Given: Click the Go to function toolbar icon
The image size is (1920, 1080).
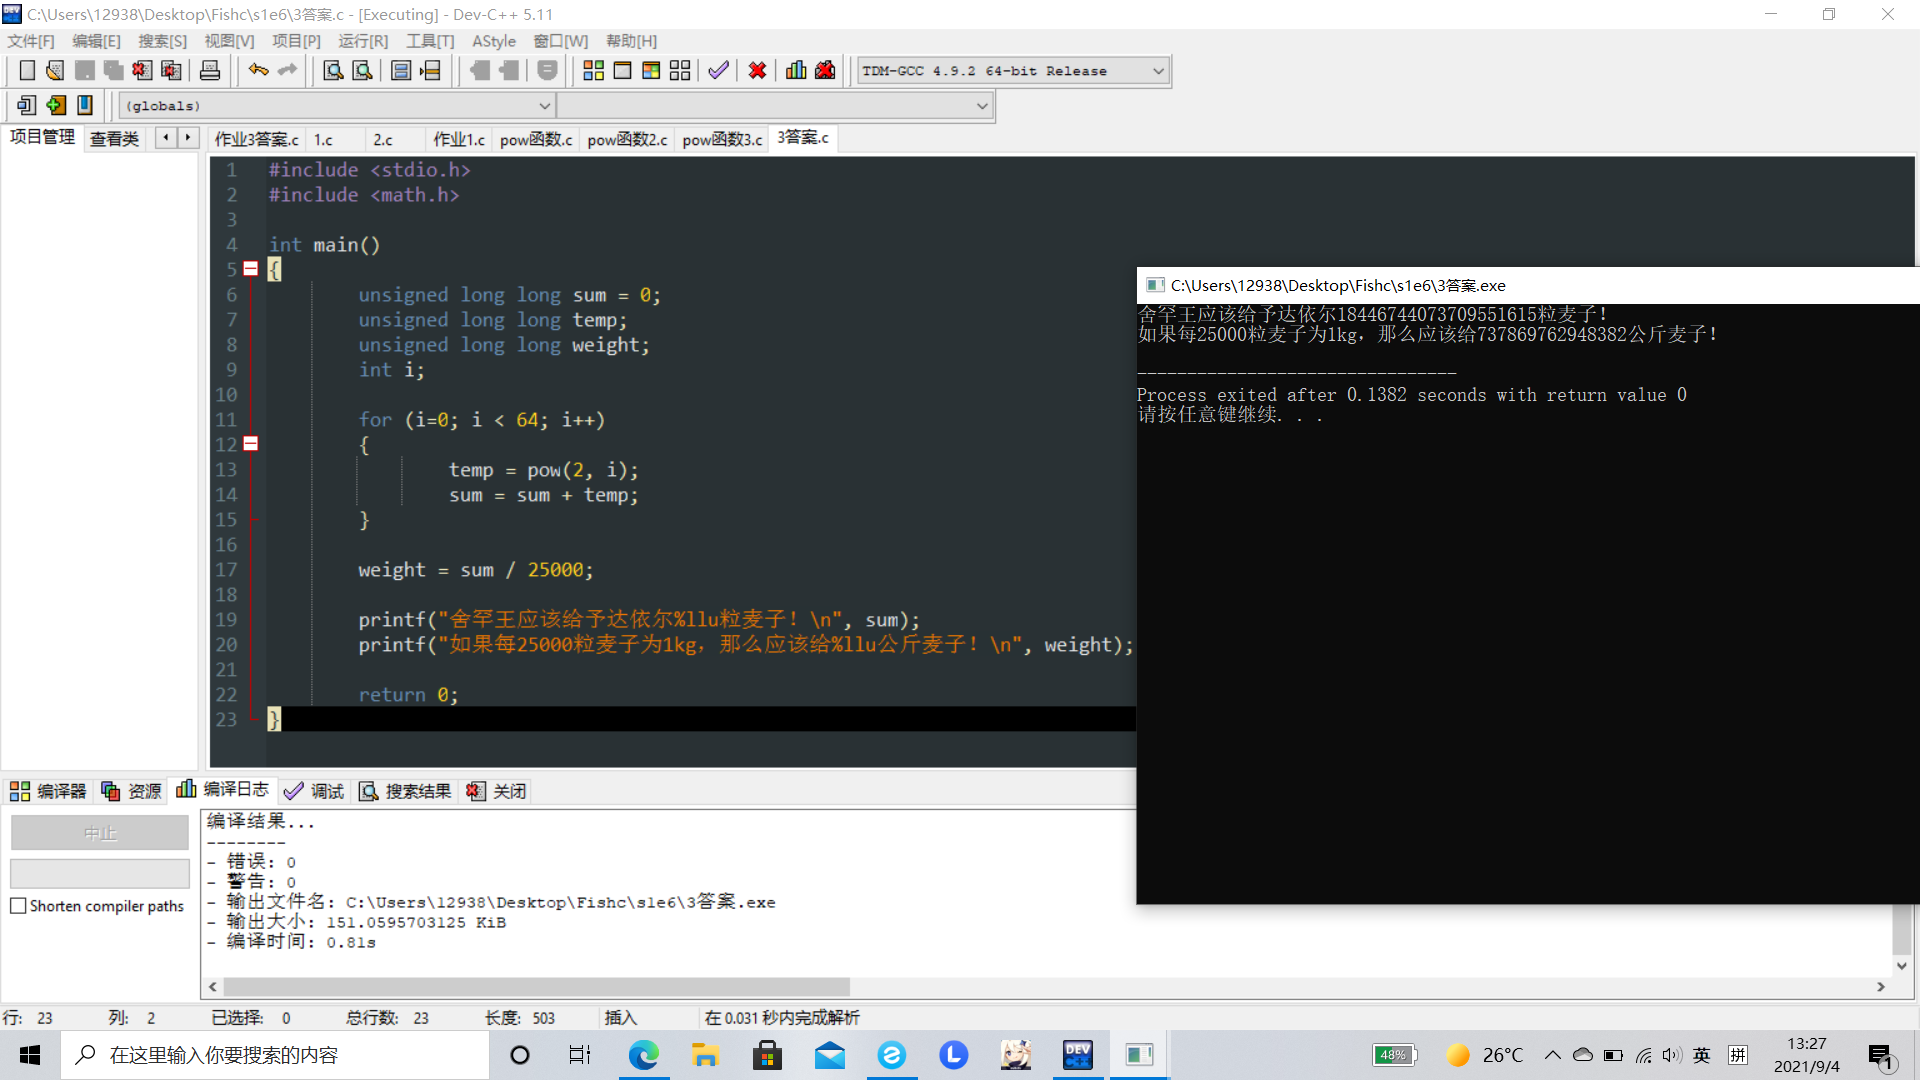Looking at the screenshot, I should (401, 71).
